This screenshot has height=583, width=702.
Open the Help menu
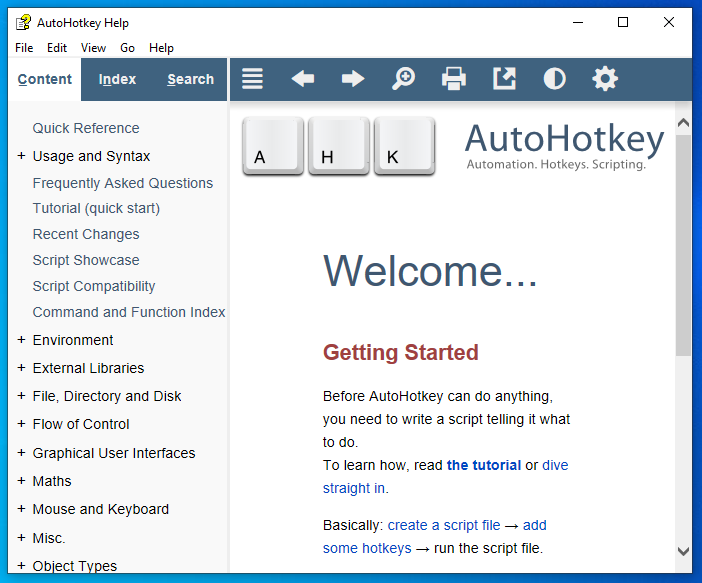161,48
